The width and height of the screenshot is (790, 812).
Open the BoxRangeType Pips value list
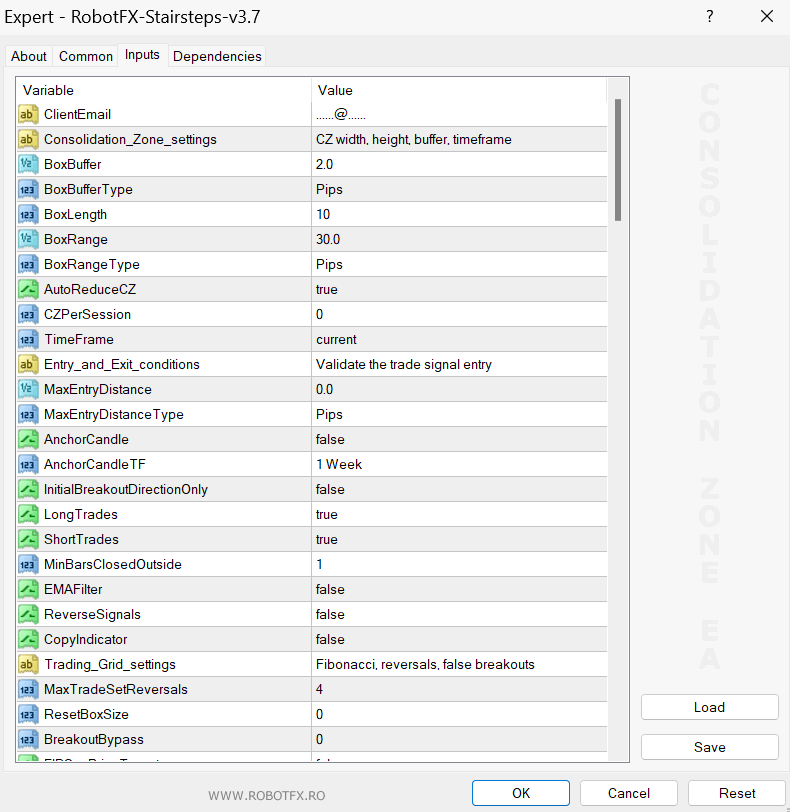[x=459, y=264]
